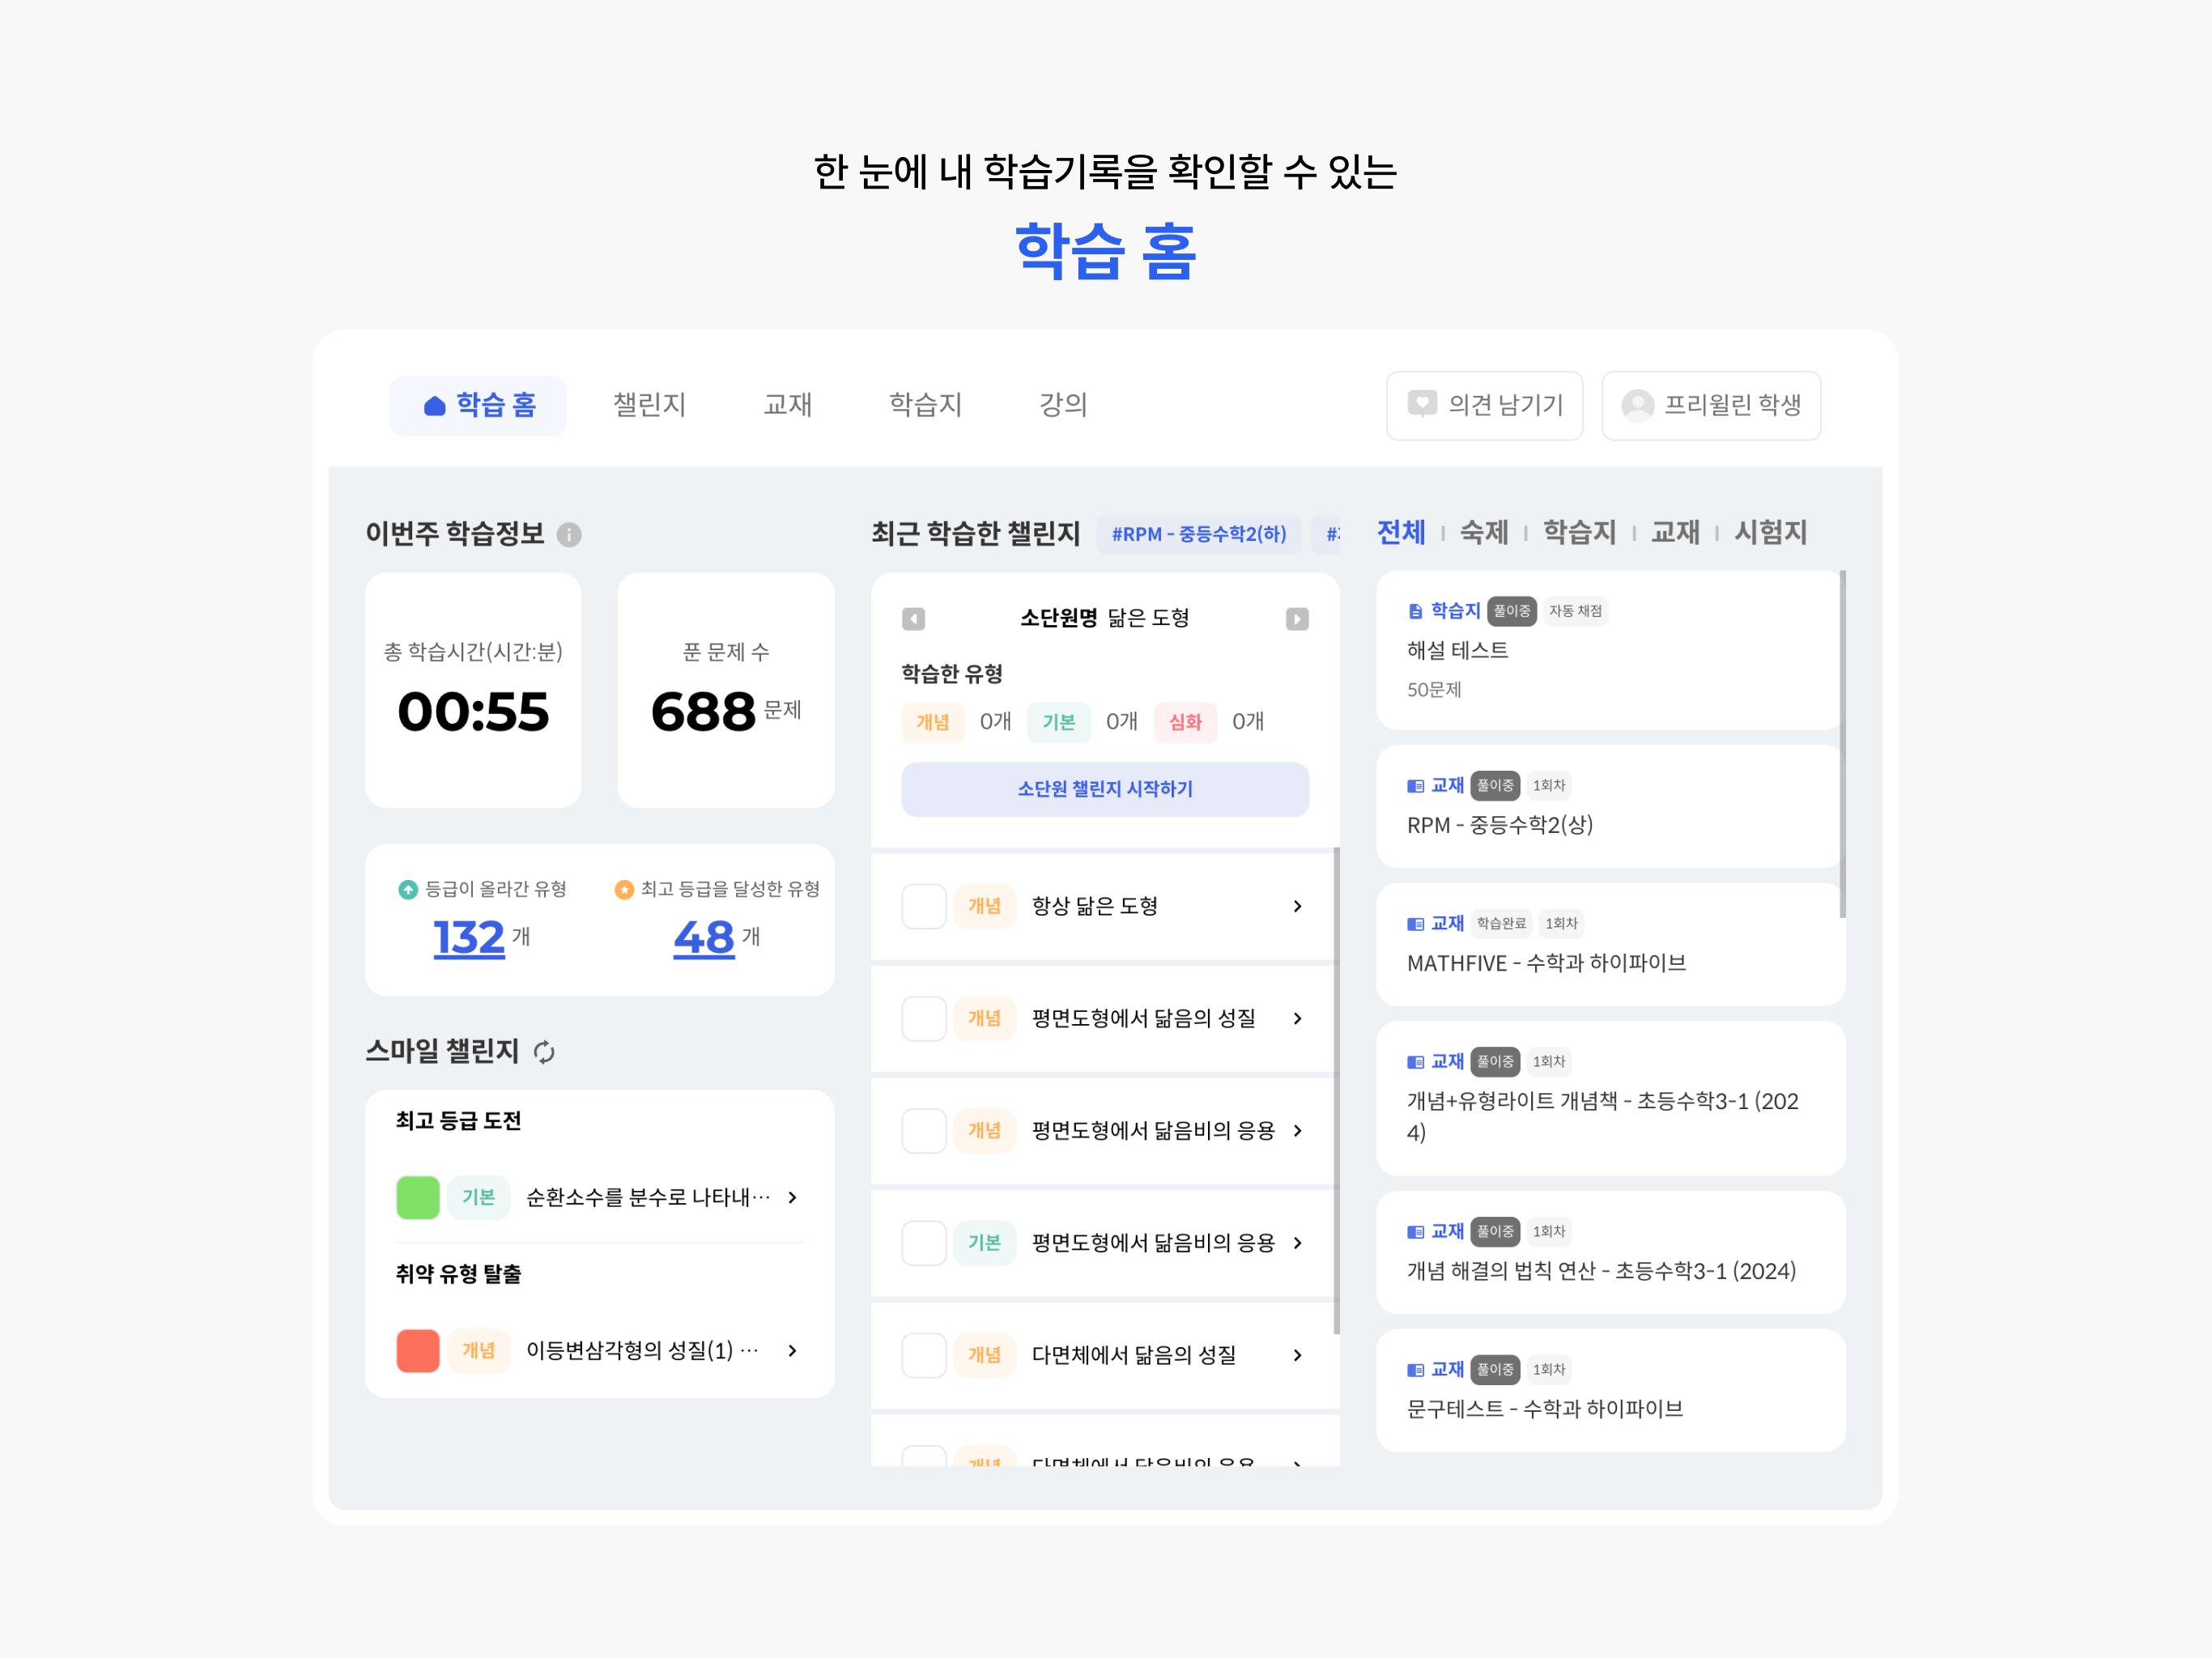
Task: Tick the checkbox for 다면체에서 닮음의 성질
Action: (x=924, y=1355)
